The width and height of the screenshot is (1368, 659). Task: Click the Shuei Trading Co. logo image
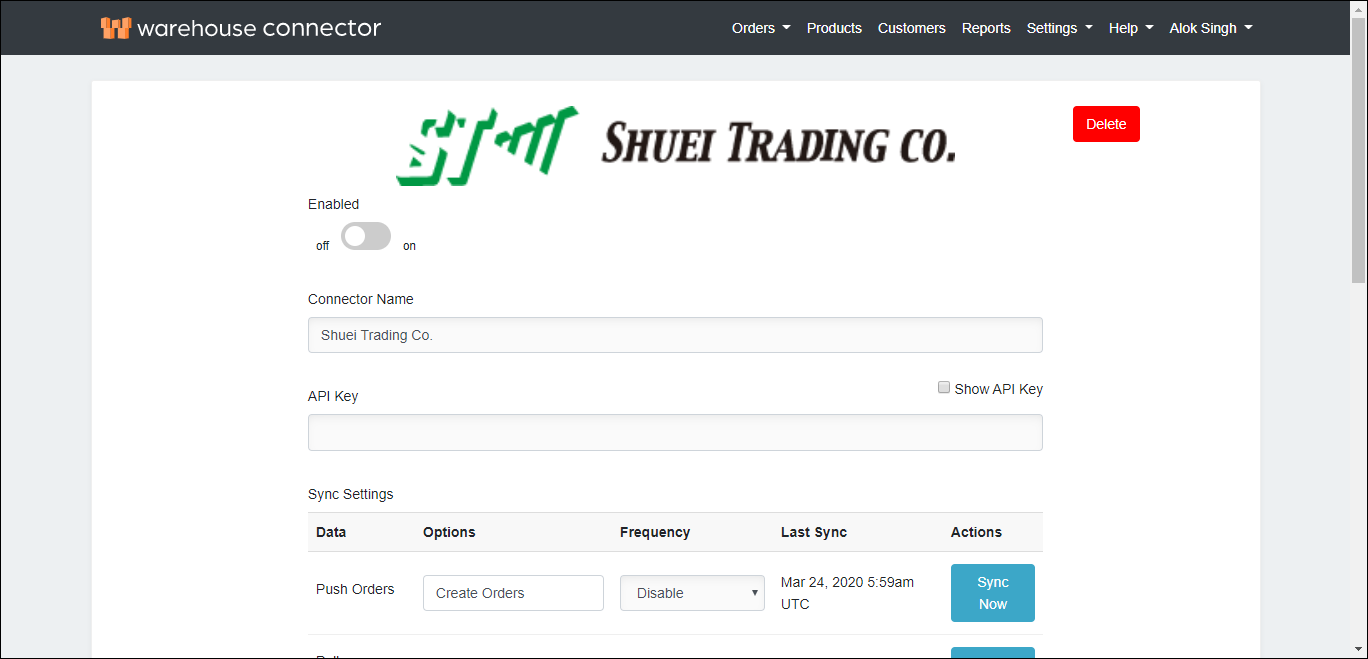point(676,146)
